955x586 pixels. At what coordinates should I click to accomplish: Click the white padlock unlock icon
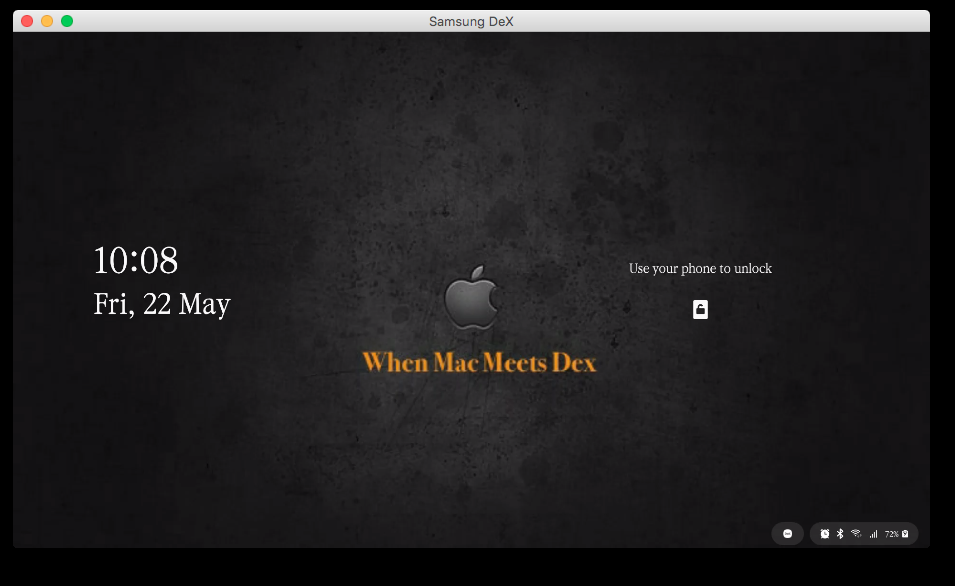point(700,310)
